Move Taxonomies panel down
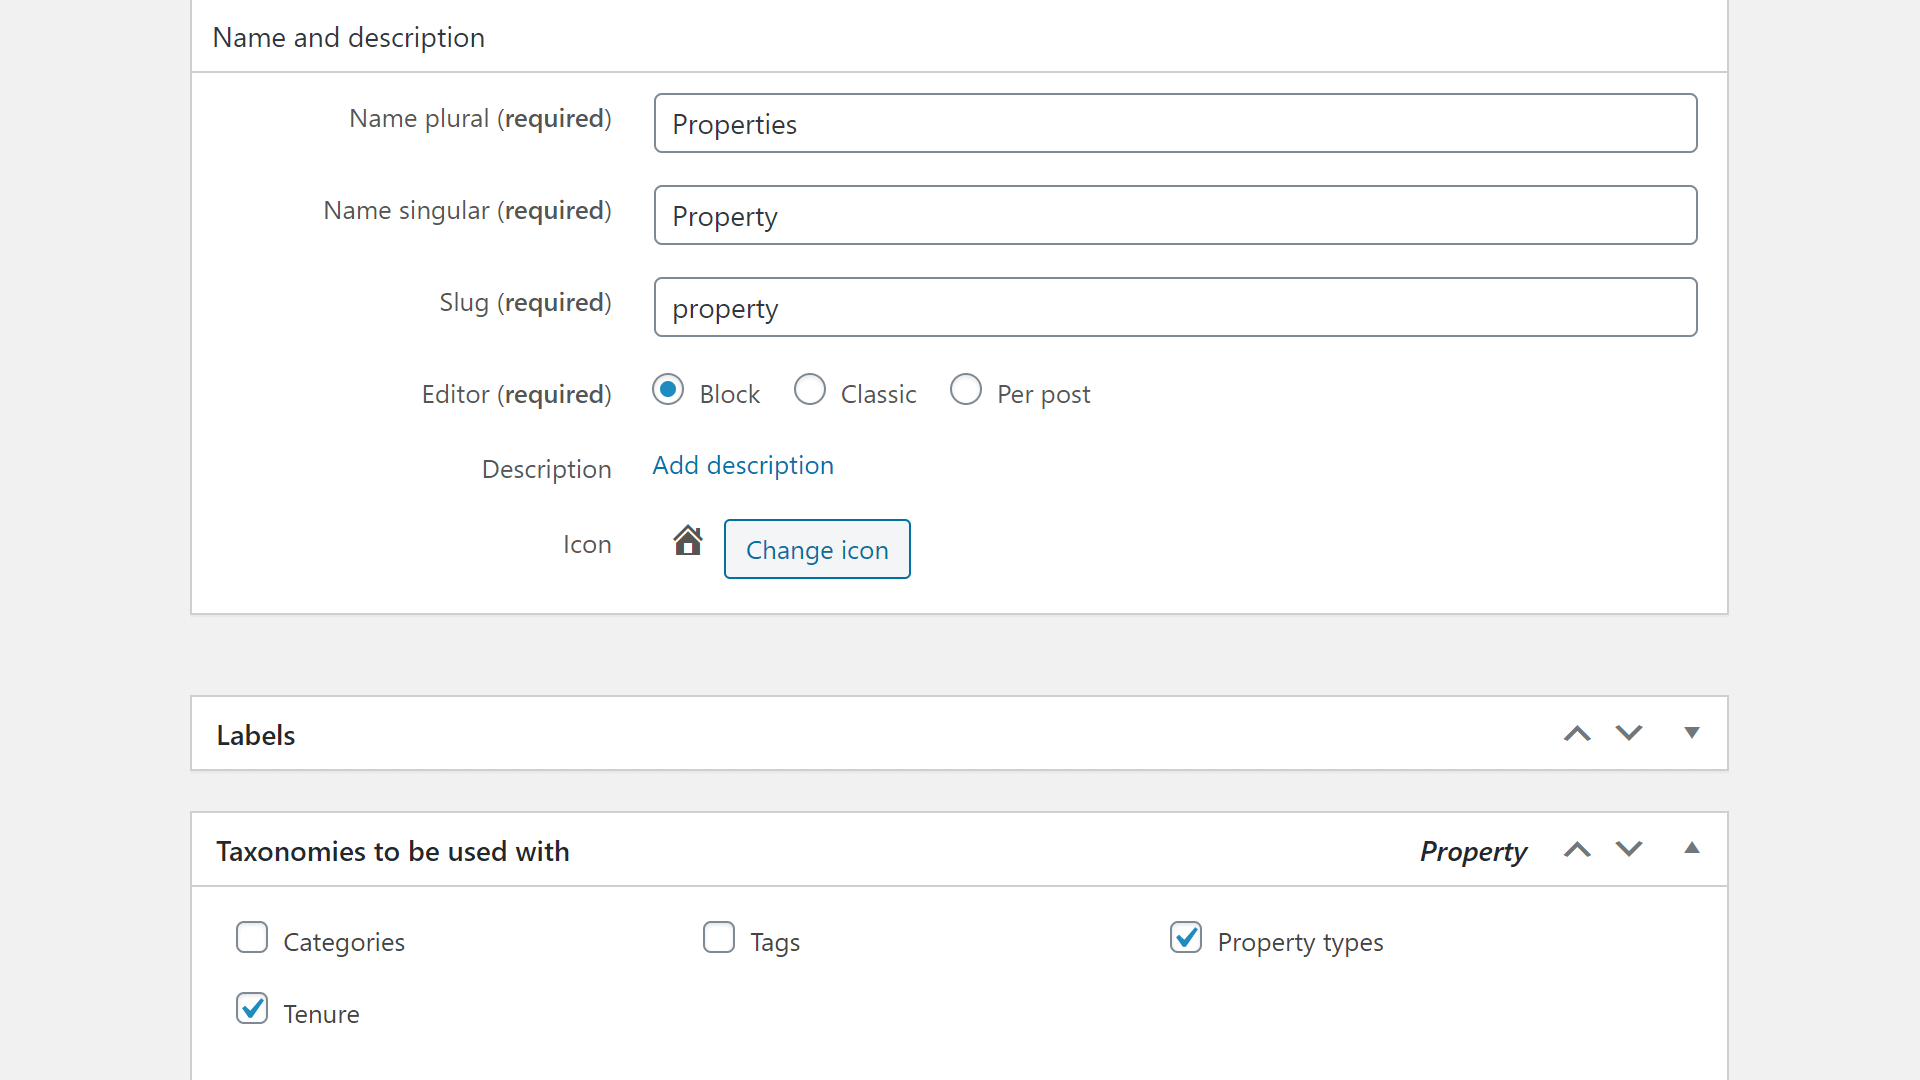The image size is (1920, 1080). [x=1629, y=850]
